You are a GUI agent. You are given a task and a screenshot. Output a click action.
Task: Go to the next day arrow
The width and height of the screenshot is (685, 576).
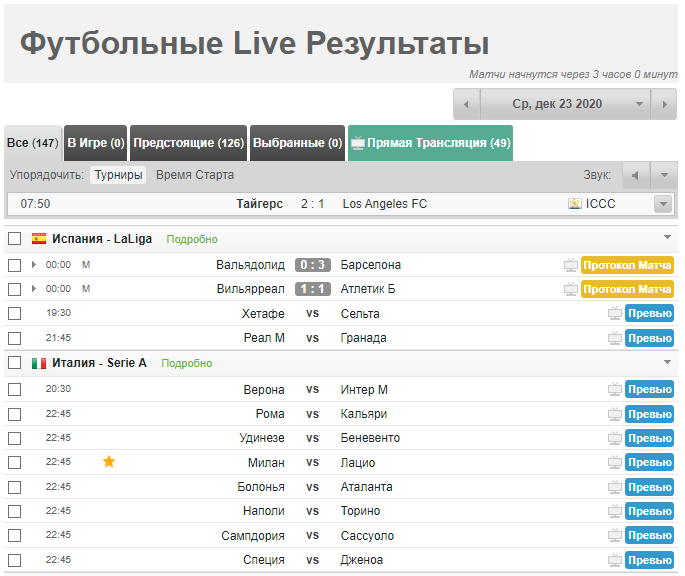click(663, 104)
